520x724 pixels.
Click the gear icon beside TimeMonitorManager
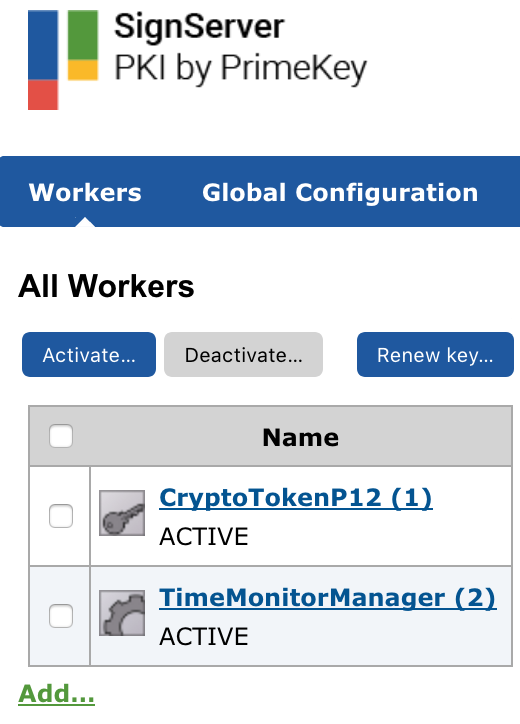click(x=122, y=613)
